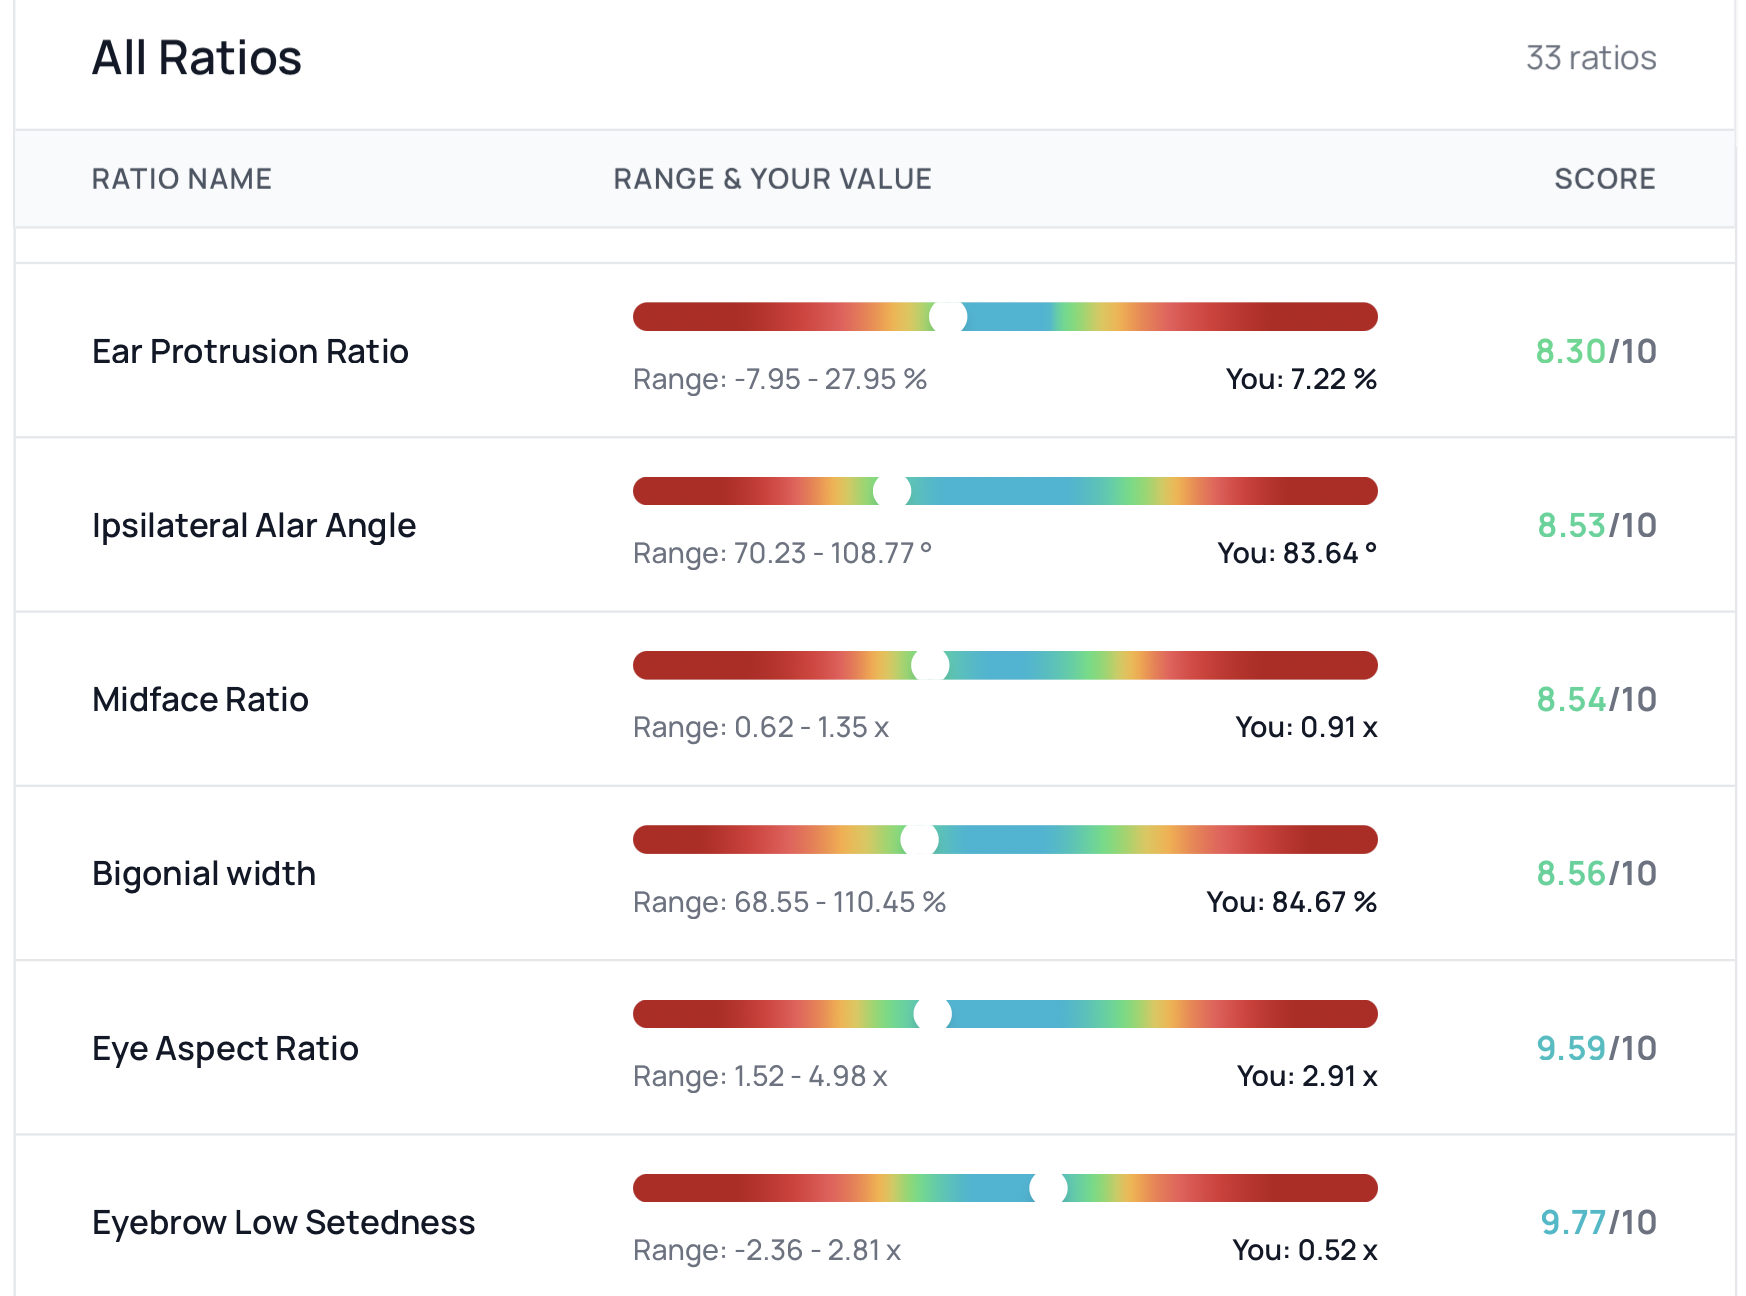Click the 33 ratios count label

pos(1590,58)
